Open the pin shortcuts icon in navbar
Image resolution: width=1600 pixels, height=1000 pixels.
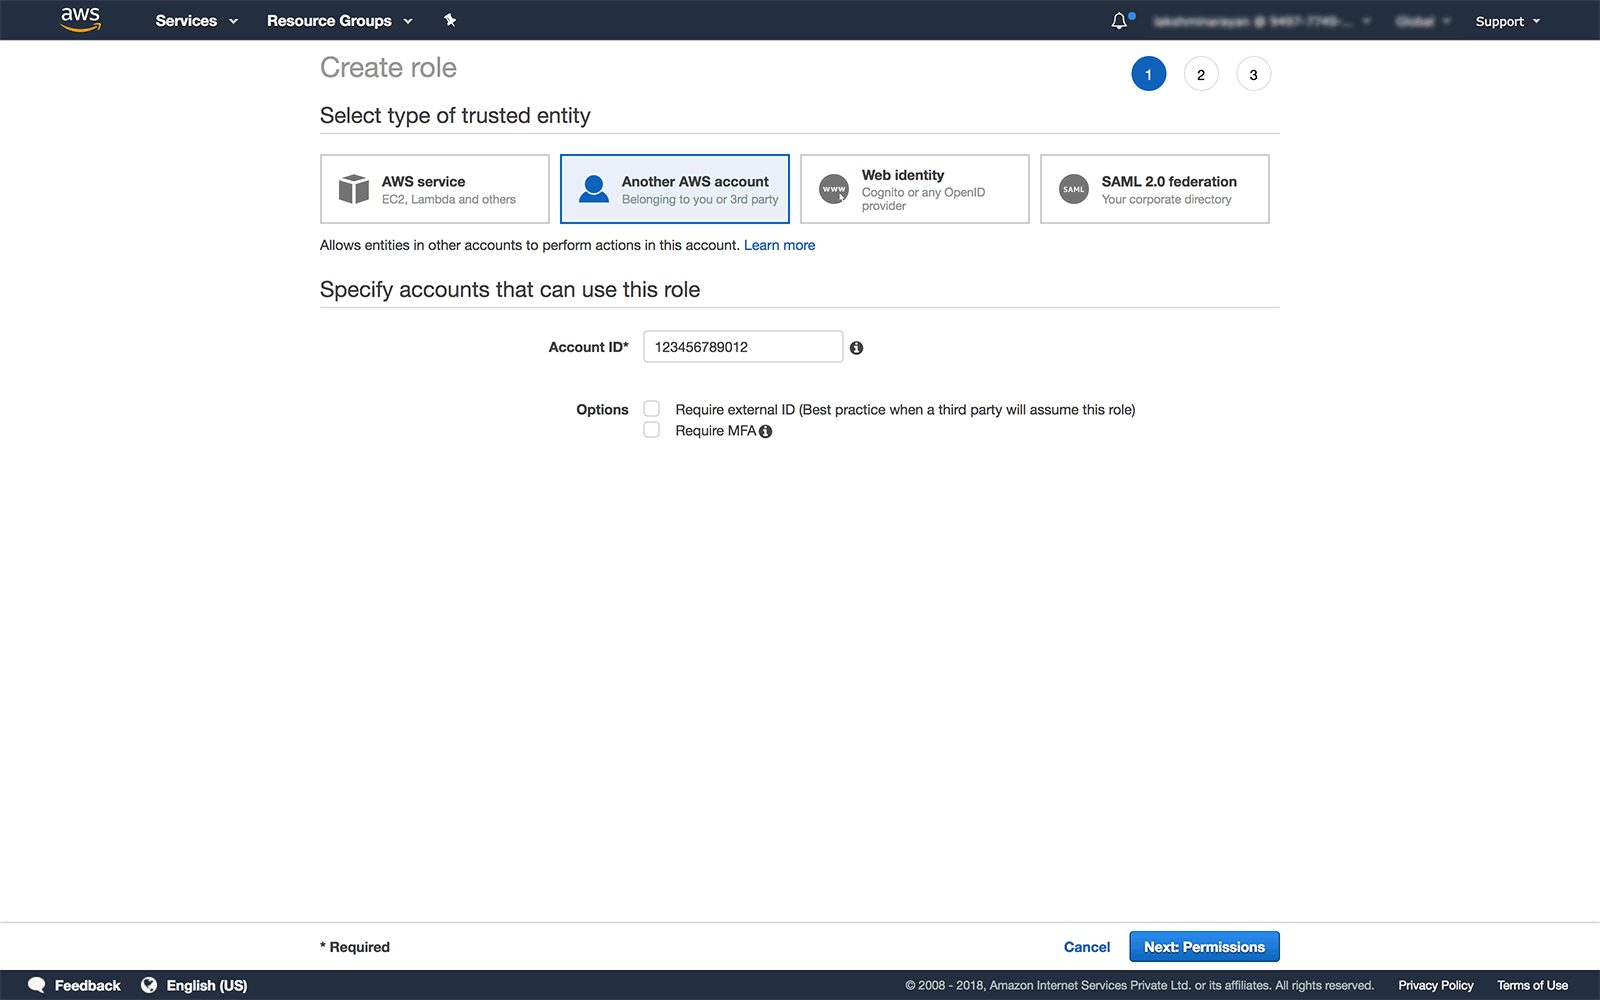pos(450,19)
